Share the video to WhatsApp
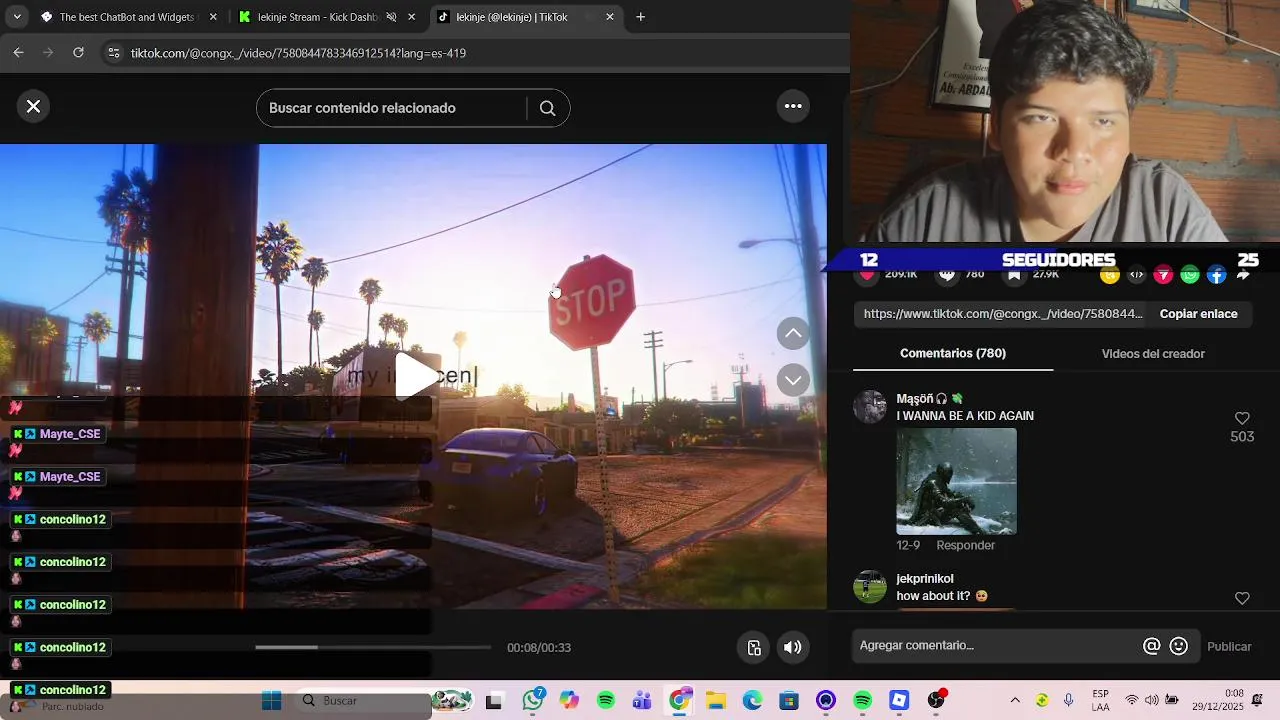The image size is (1280, 720). coord(1190,274)
